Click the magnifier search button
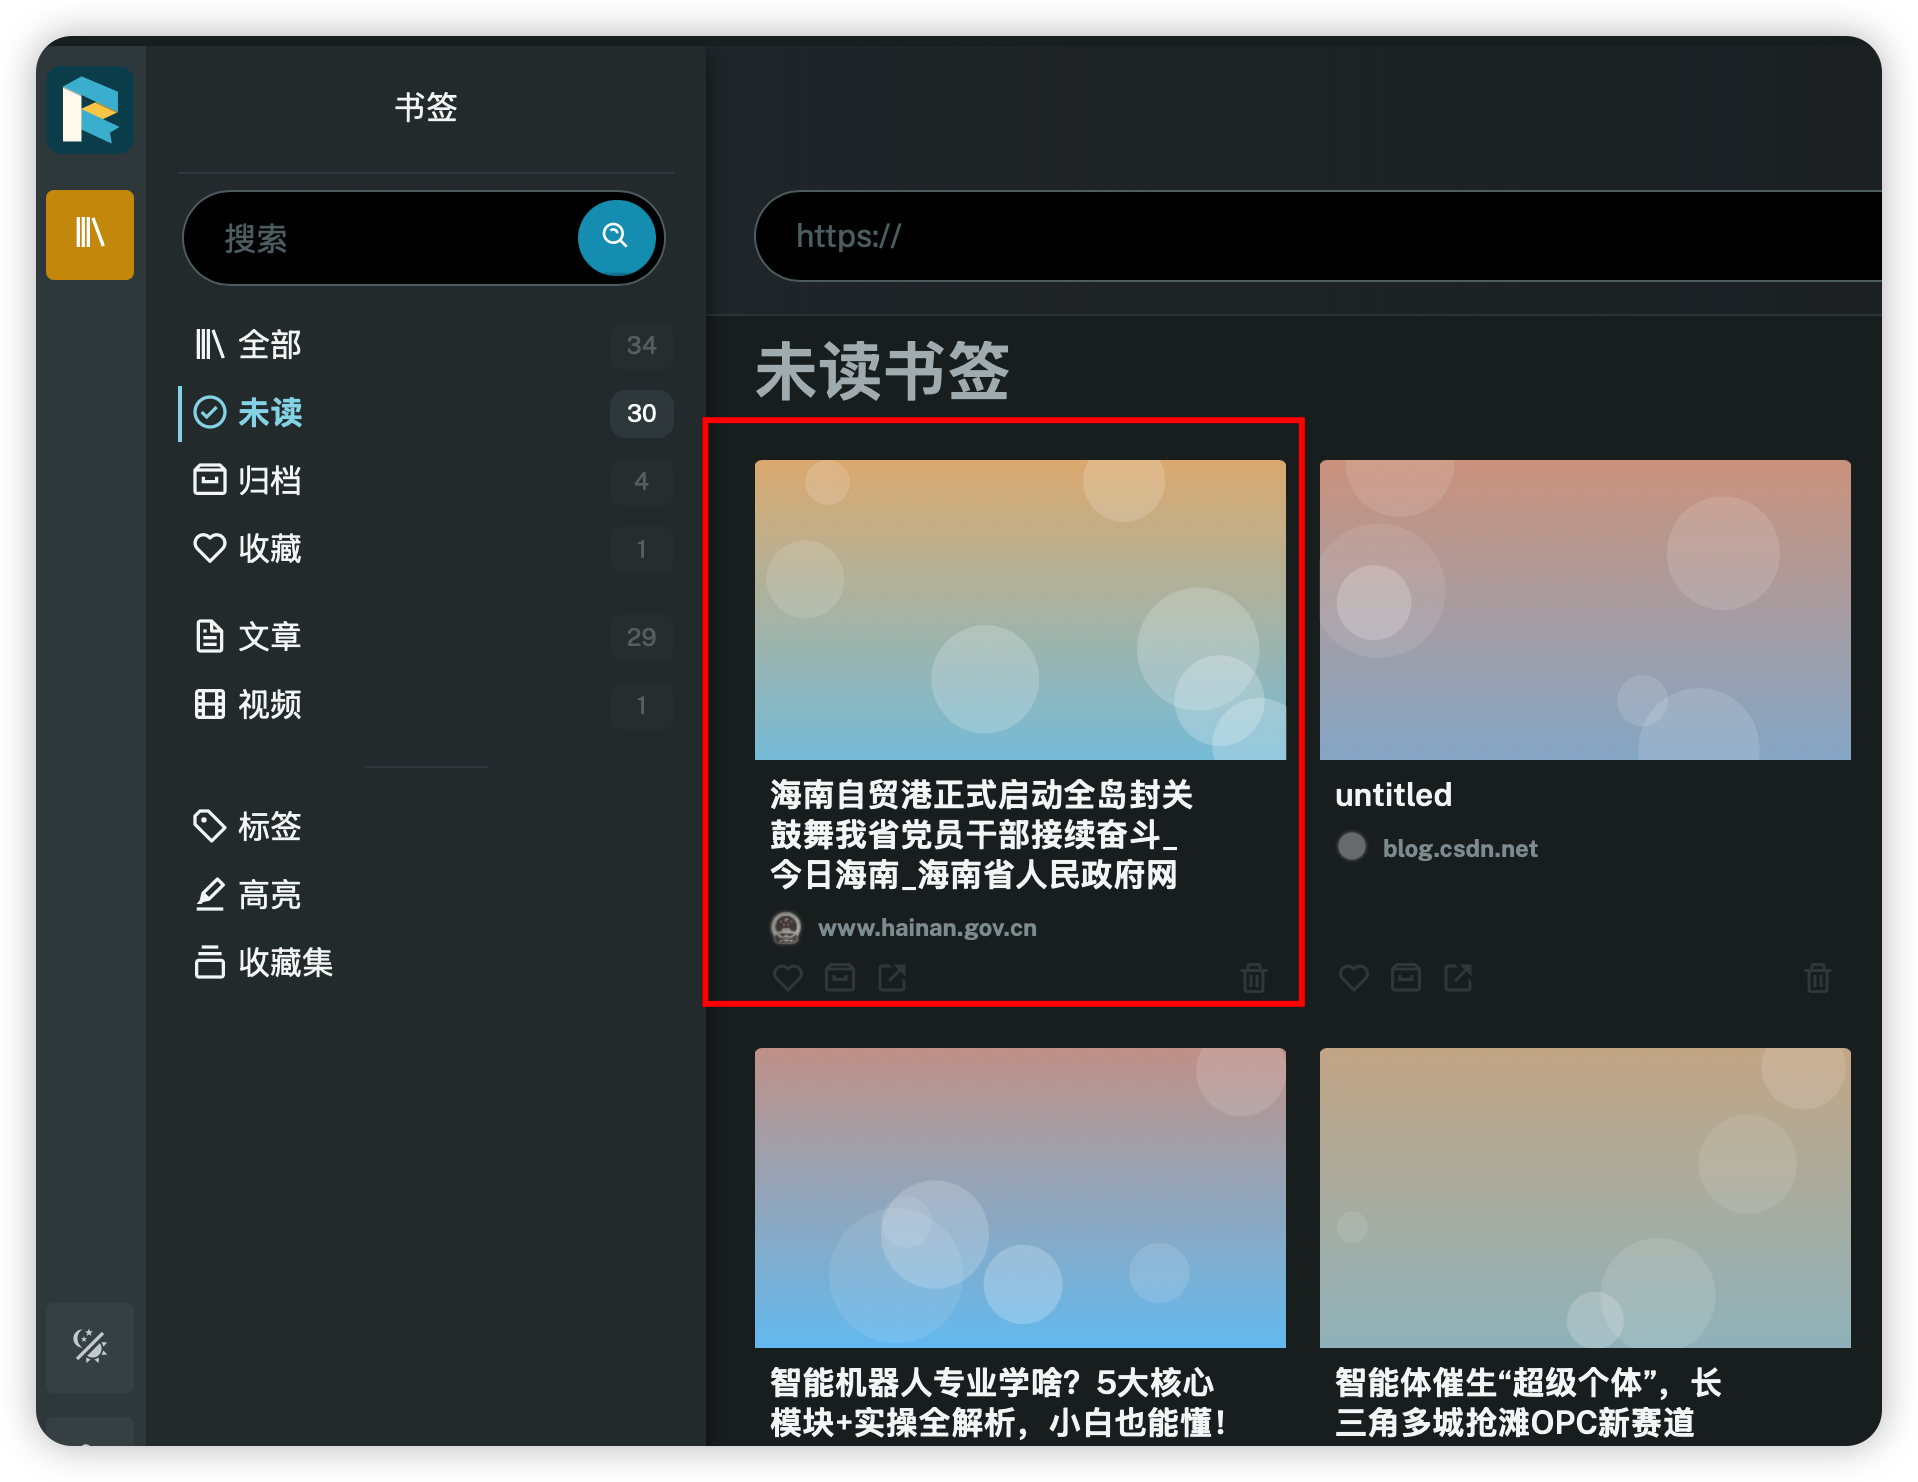Image resolution: width=1918 pixels, height=1482 pixels. click(x=616, y=237)
